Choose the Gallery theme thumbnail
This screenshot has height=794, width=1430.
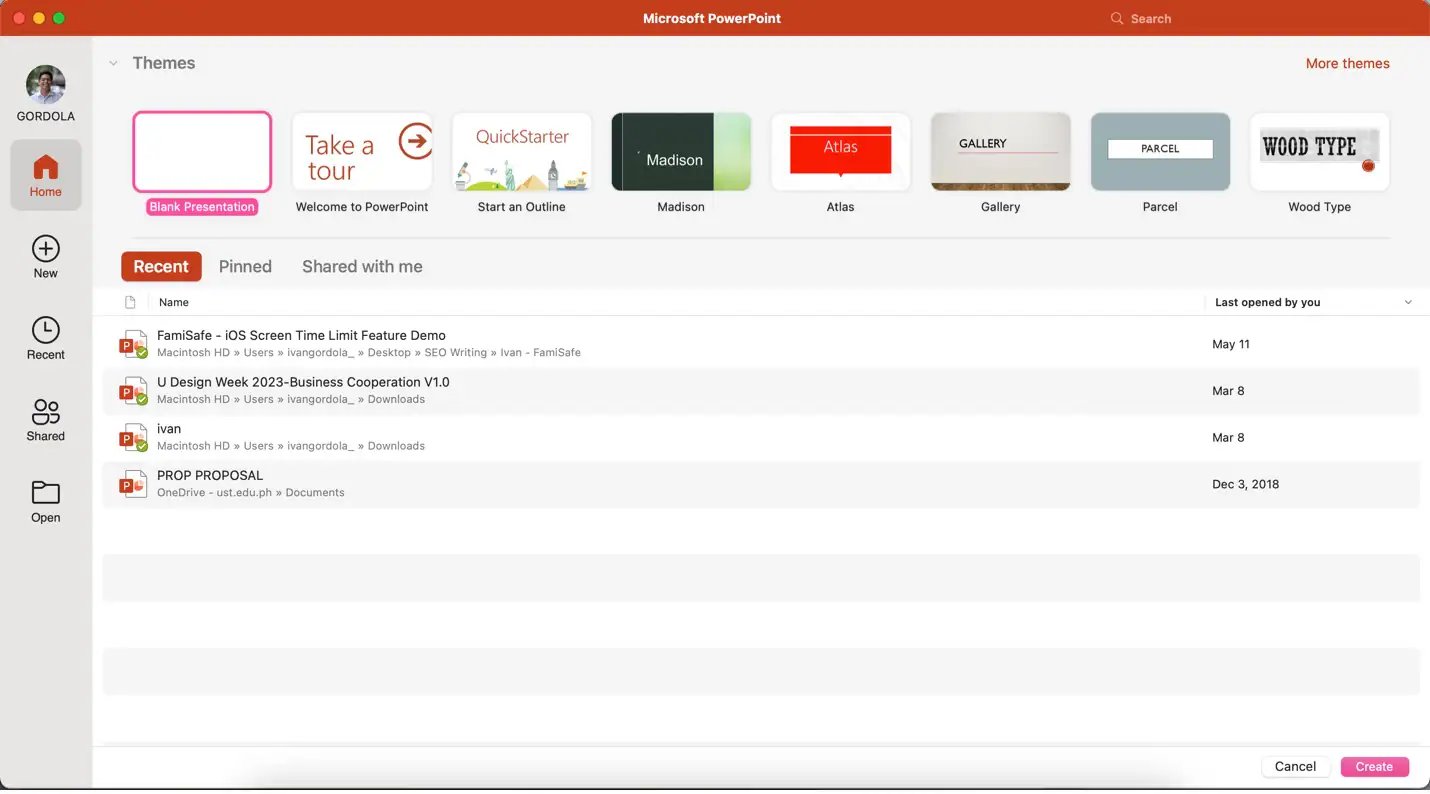[1000, 152]
